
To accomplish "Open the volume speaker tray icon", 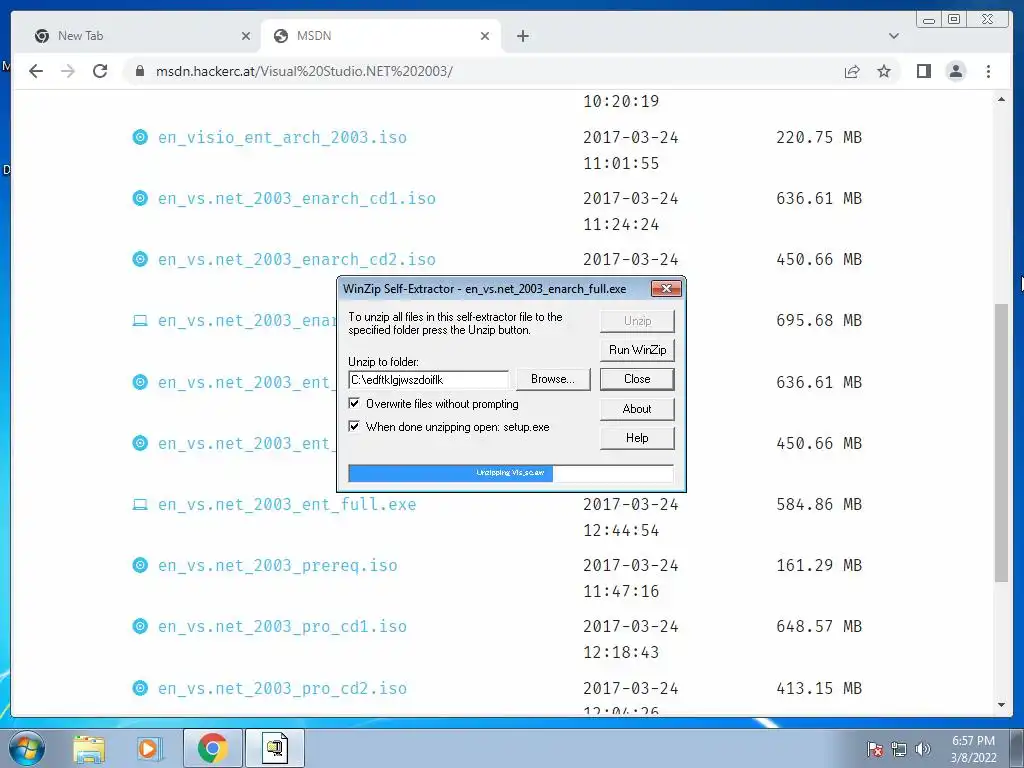I will point(922,749).
